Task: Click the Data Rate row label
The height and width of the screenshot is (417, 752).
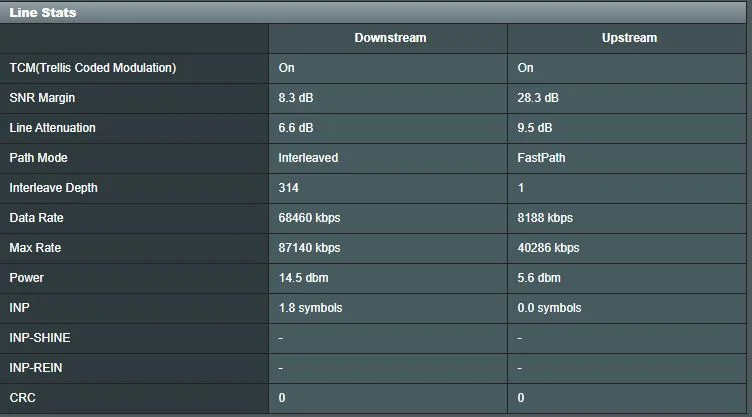Action: coord(36,218)
